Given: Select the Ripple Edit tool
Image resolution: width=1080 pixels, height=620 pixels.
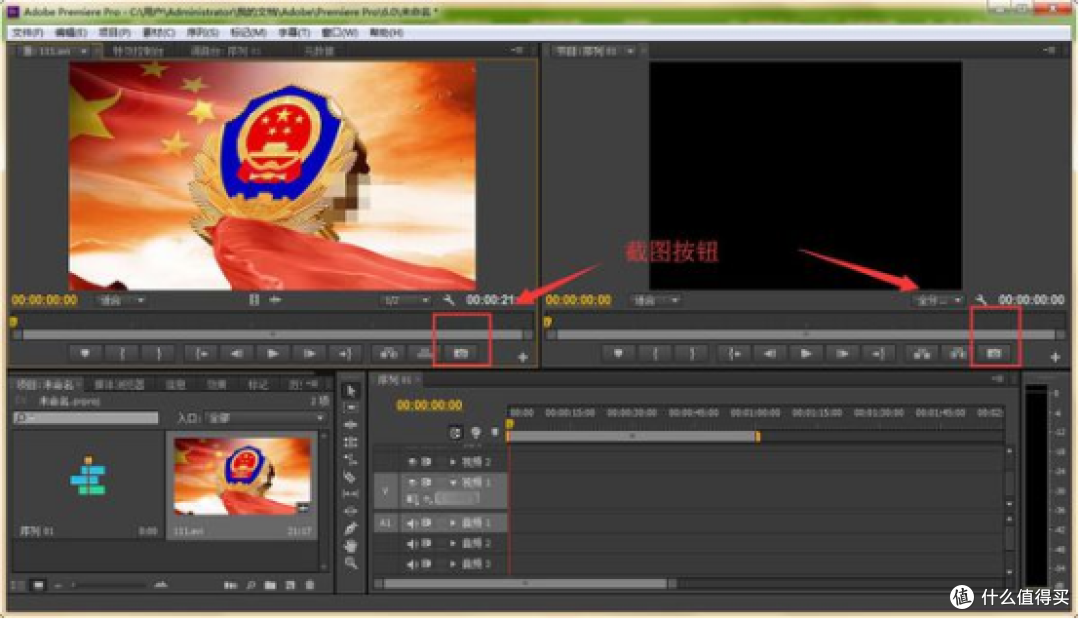Looking at the screenshot, I should click(351, 425).
